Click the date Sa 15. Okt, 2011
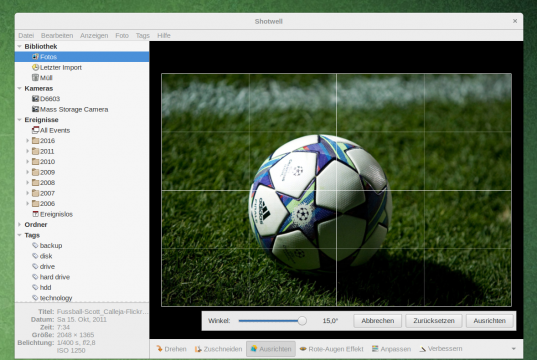This screenshot has height=360, width=537. pos(82,320)
